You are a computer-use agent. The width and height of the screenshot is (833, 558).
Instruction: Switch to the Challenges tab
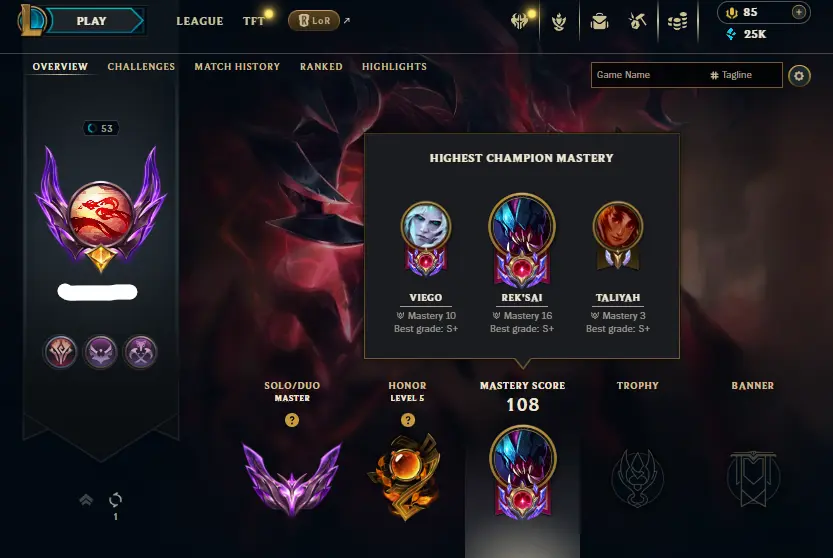(141, 66)
